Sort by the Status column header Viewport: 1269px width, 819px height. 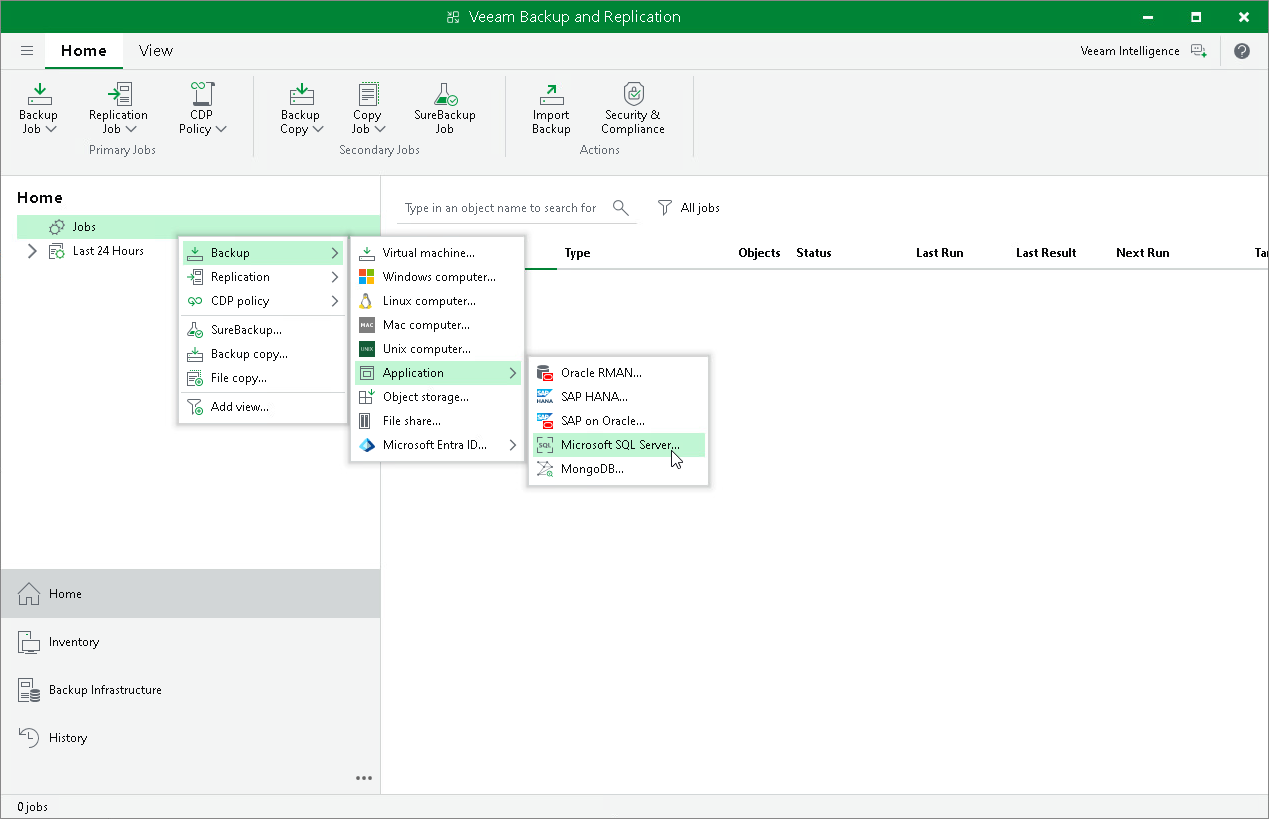pyautogui.click(x=814, y=253)
